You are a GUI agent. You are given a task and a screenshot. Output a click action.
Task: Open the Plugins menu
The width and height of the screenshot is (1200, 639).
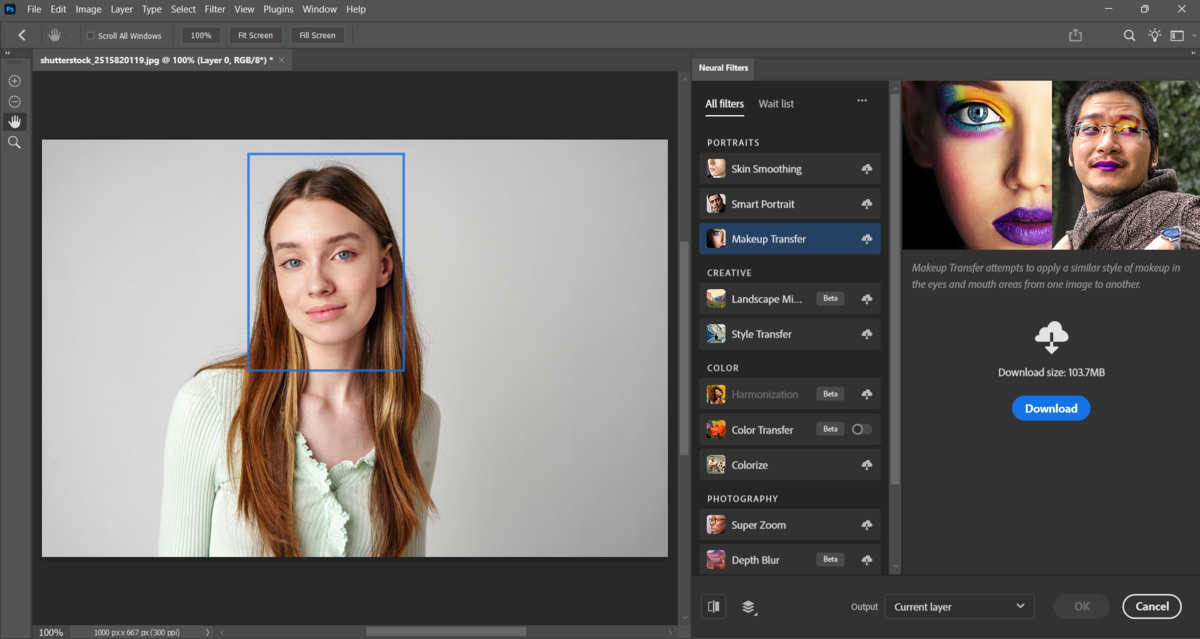pos(278,9)
